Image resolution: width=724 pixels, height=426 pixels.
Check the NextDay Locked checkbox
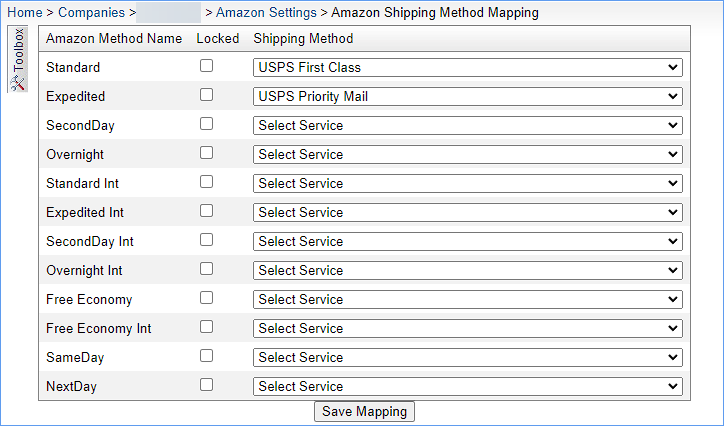coord(206,385)
